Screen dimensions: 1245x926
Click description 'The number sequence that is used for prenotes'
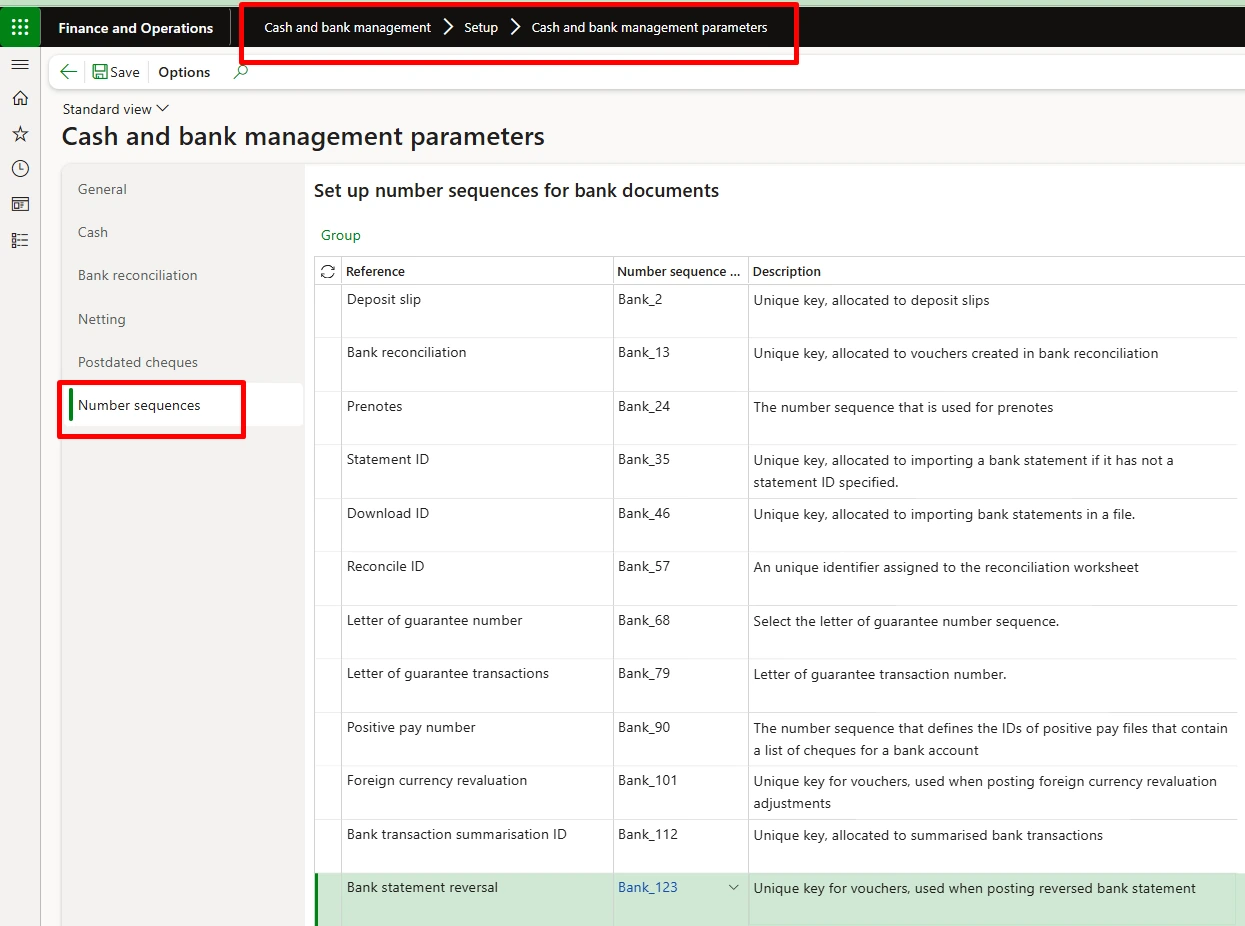(903, 407)
